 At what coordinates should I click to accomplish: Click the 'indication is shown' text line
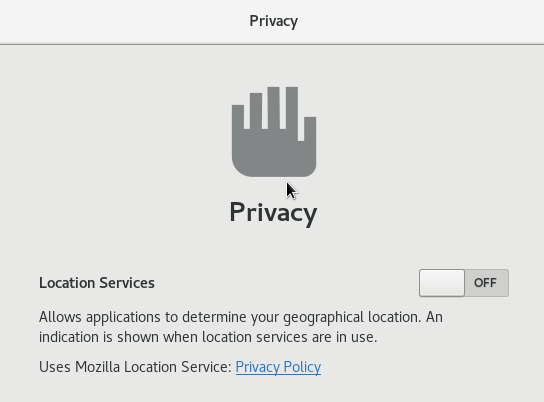pos(208,337)
